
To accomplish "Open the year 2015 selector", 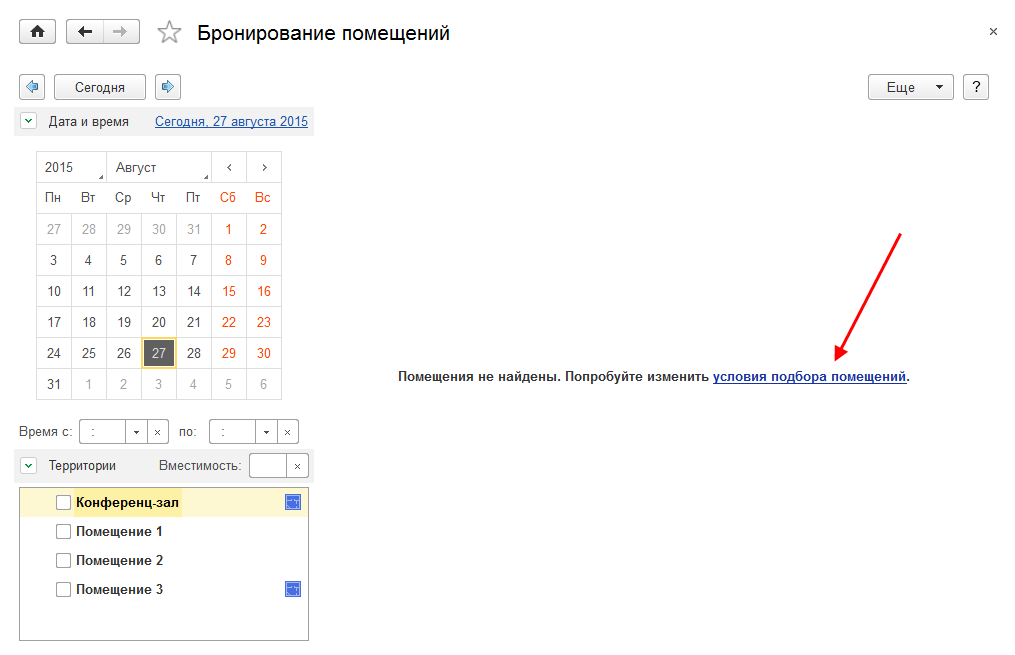I will click(x=71, y=167).
